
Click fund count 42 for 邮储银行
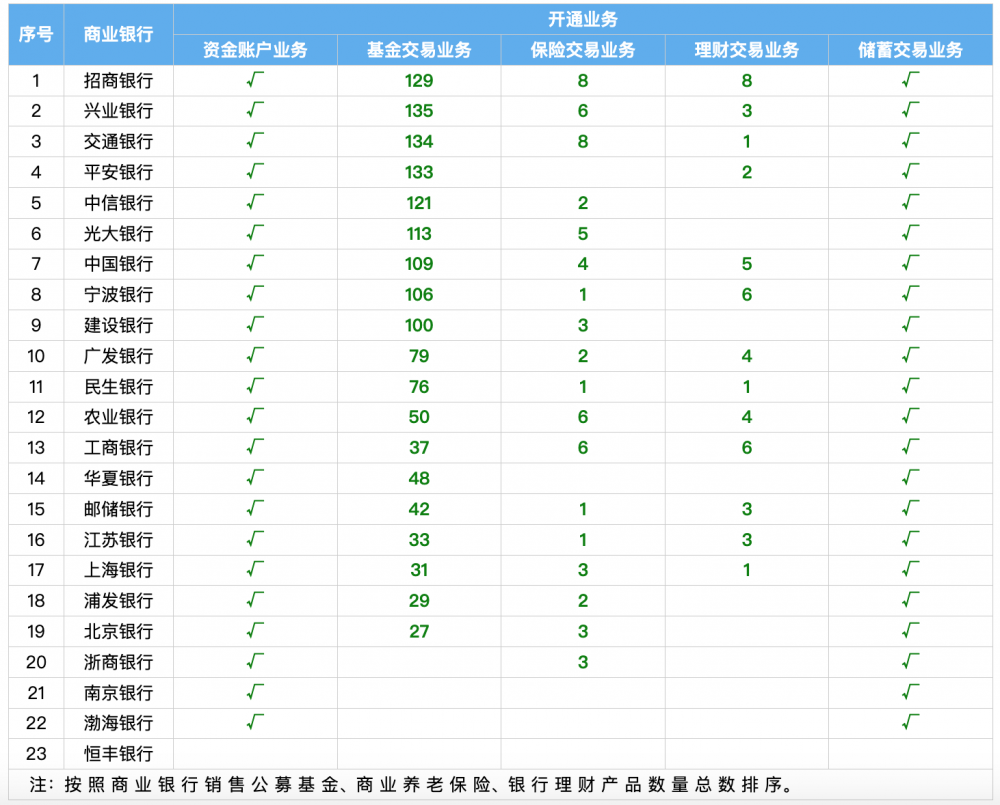click(x=419, y=509)
